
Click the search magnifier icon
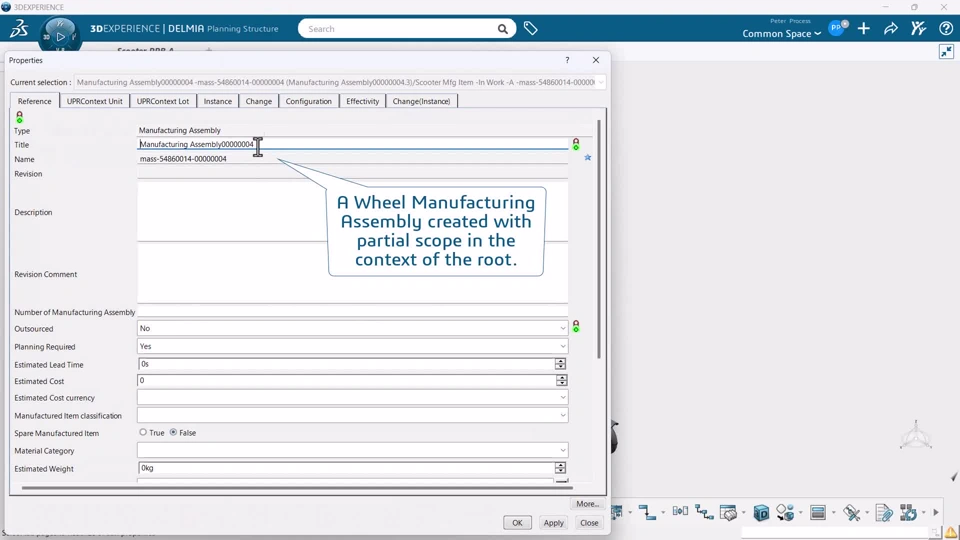click(x=503, y=29)
